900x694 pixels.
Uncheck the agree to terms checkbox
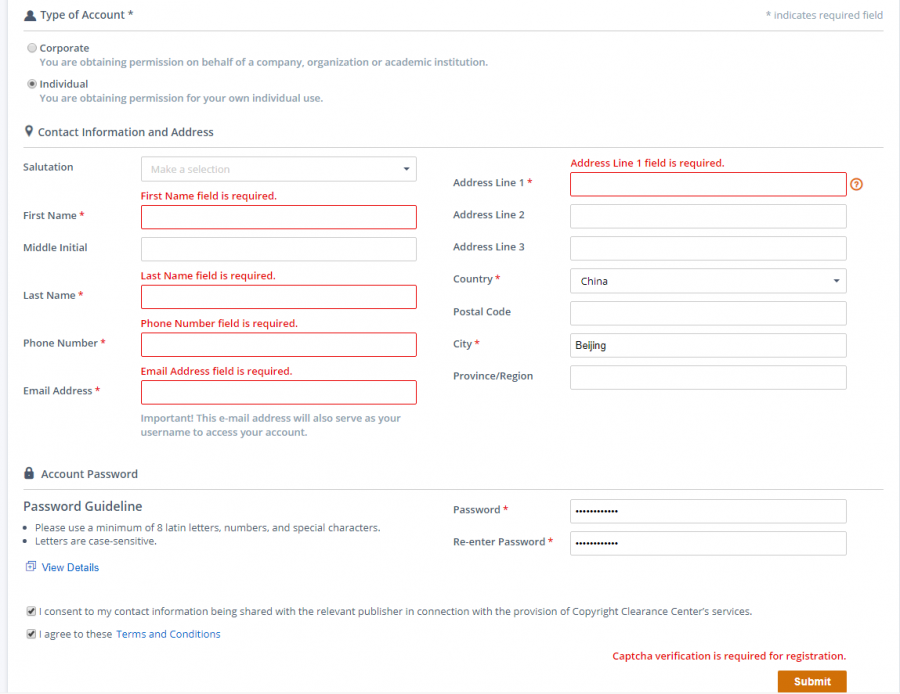coord(32,634)
